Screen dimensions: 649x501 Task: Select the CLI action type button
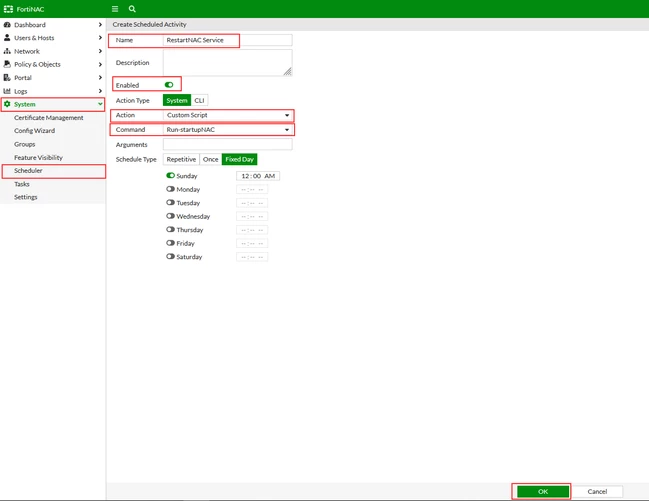pos(200,100)
